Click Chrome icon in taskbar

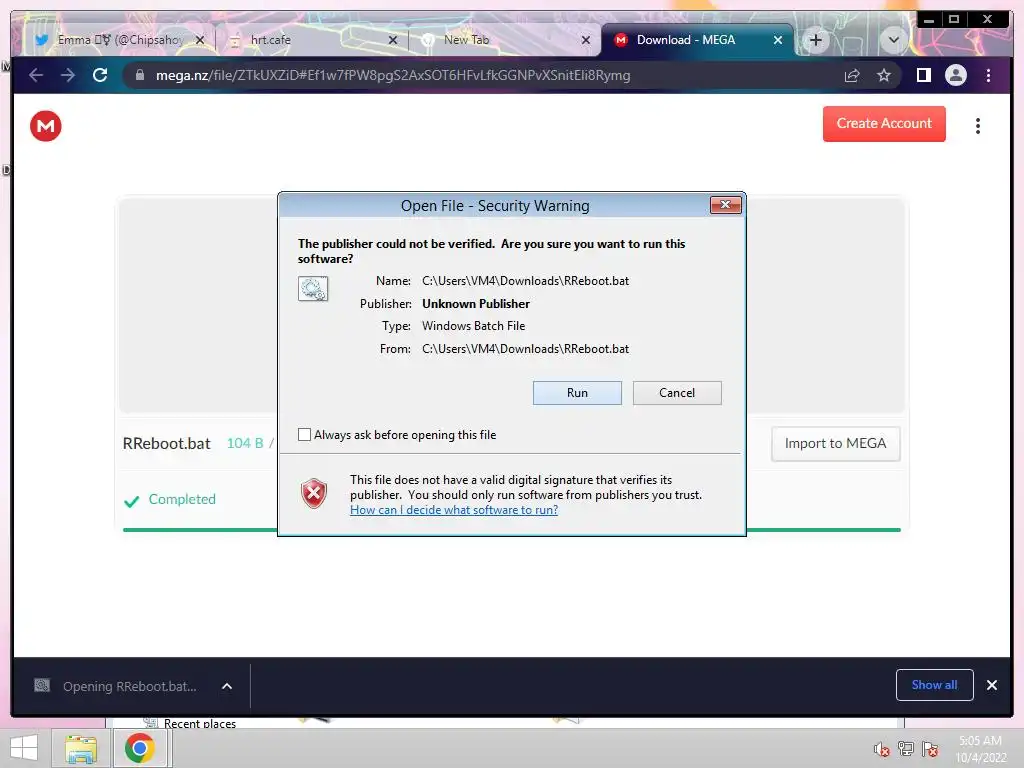(140, 748)
